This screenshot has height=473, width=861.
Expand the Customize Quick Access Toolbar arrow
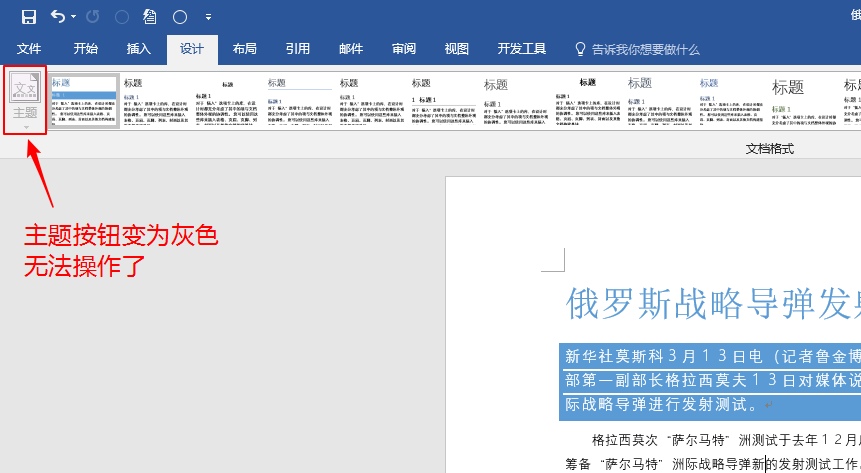[x=208, y=18]
